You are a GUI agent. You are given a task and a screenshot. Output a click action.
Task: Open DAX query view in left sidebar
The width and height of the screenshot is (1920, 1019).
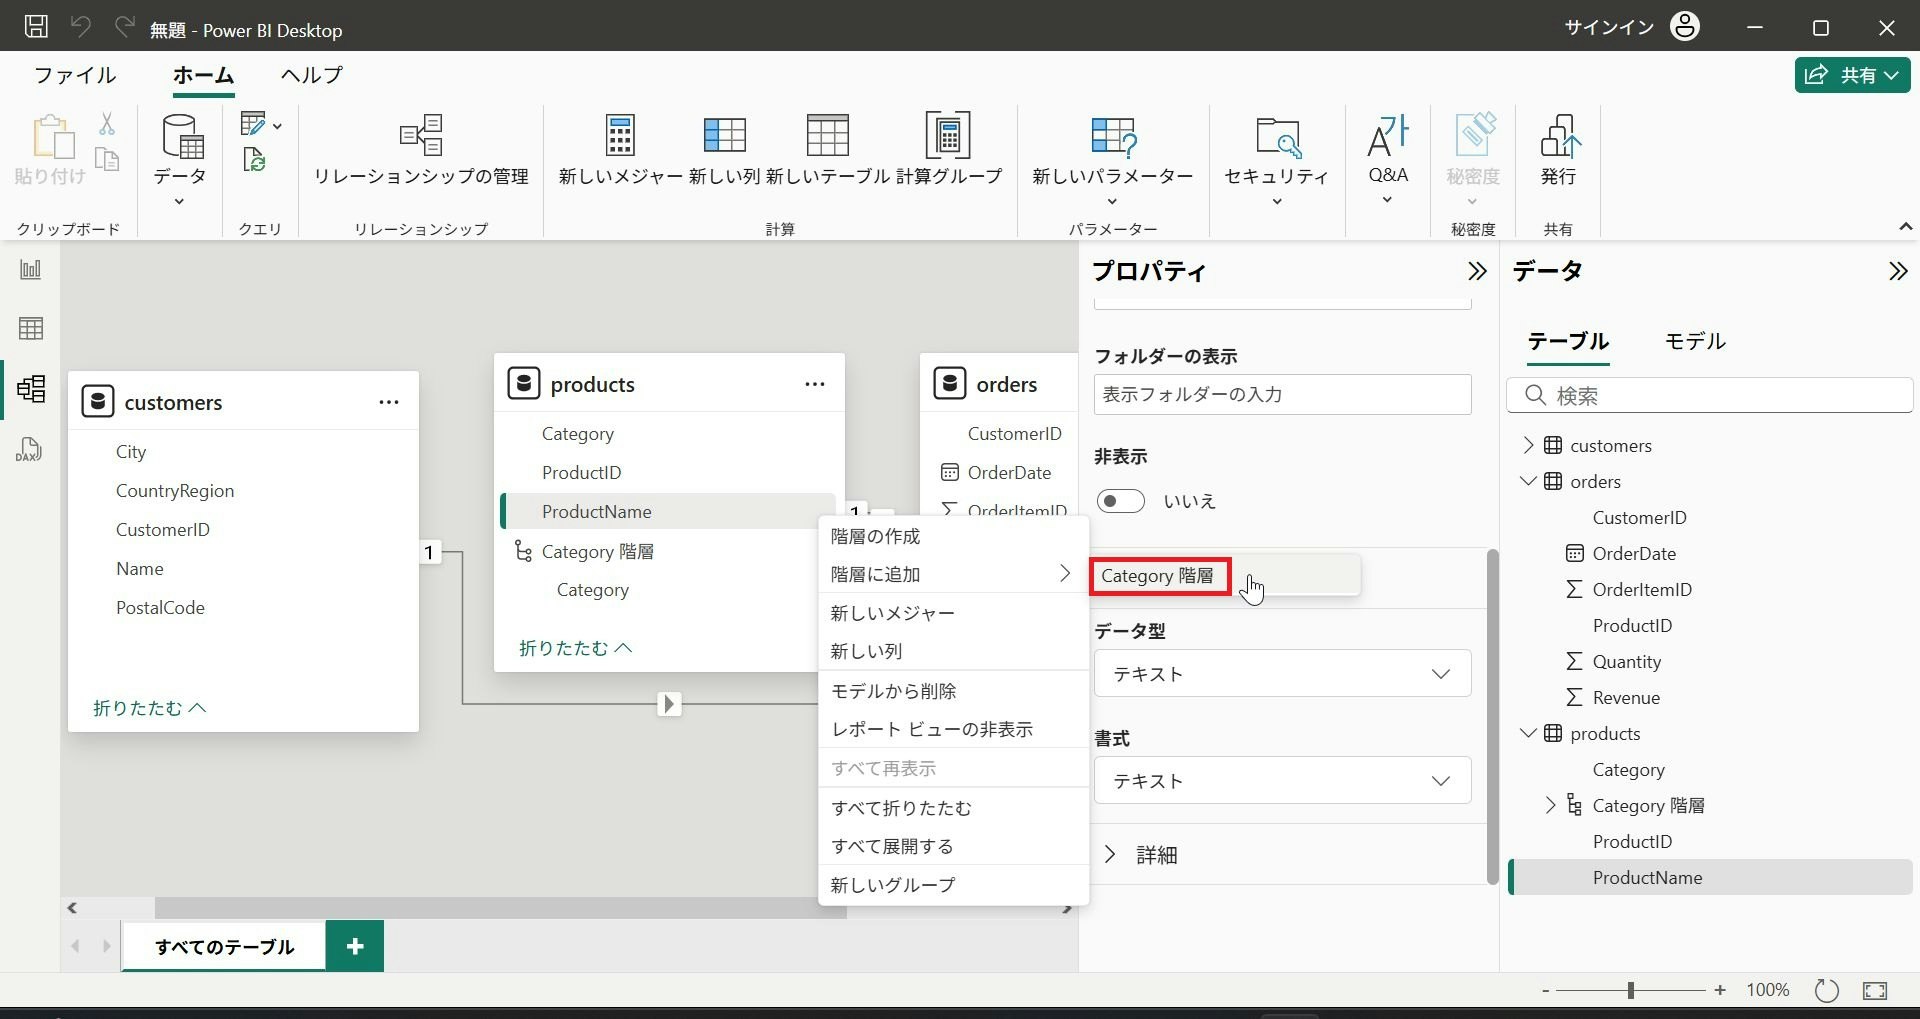point(30,449)
